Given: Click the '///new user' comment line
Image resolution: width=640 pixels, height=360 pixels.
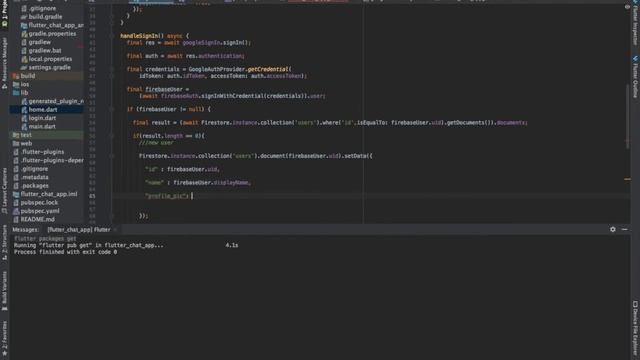Looking at the screenshot, I should [156, 143].
